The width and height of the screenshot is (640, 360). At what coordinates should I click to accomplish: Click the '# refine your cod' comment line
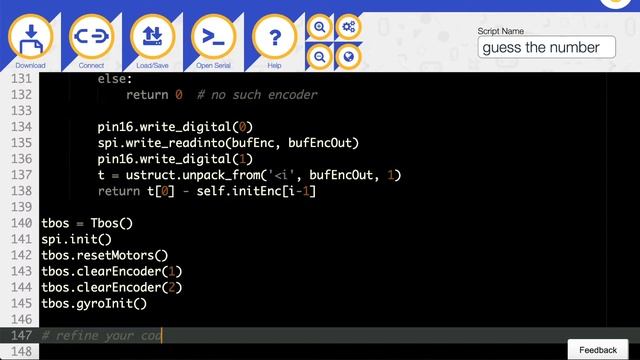tap(102, 336)
